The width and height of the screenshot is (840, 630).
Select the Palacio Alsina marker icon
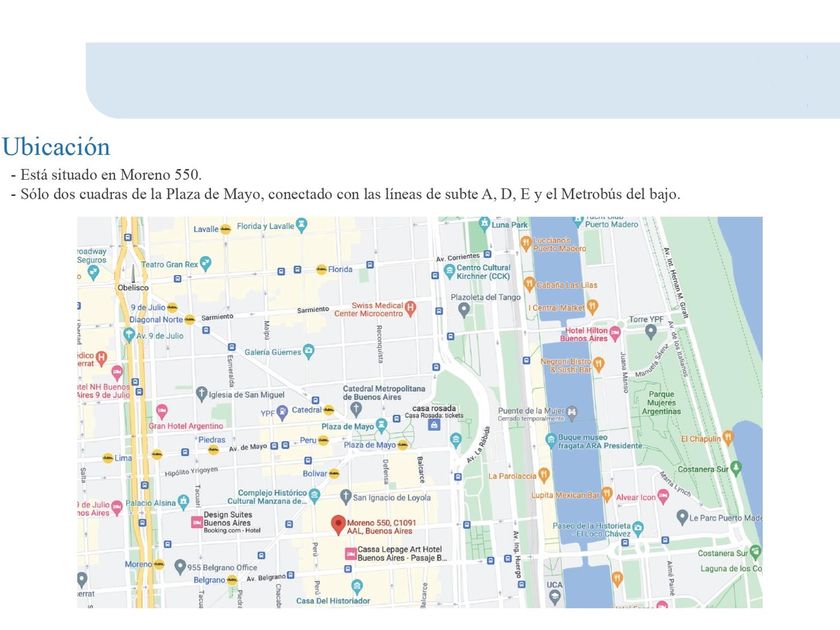click(x=183, y=502)
